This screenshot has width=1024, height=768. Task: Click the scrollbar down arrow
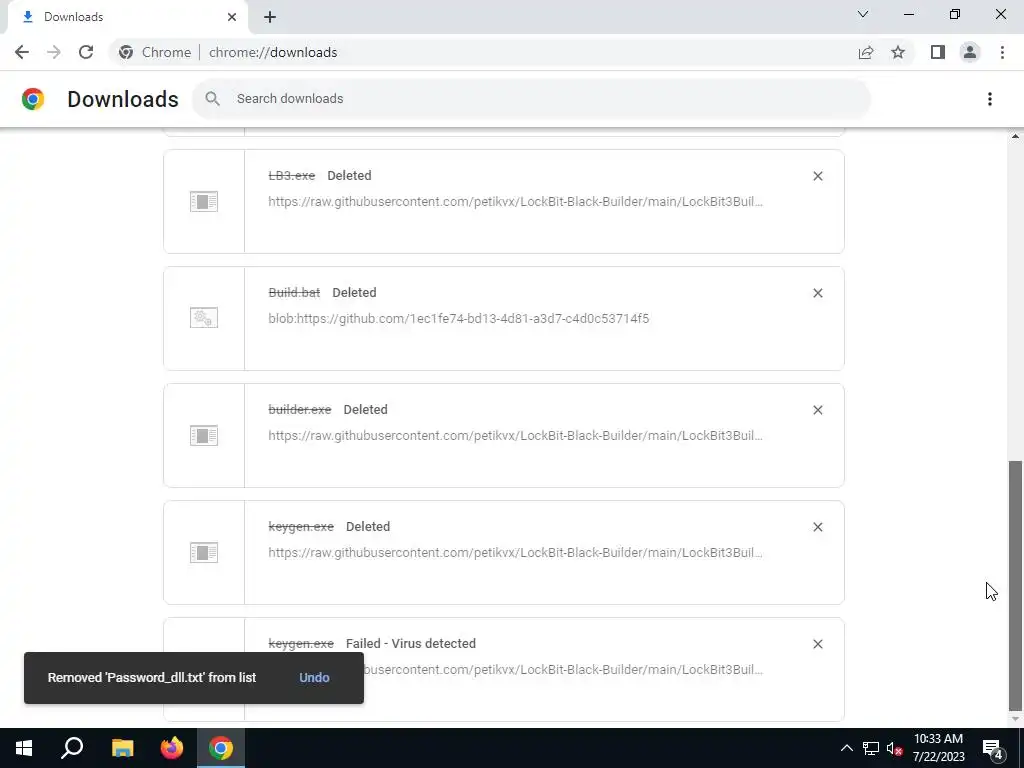pyautogui.click(x=1015, y=720)
